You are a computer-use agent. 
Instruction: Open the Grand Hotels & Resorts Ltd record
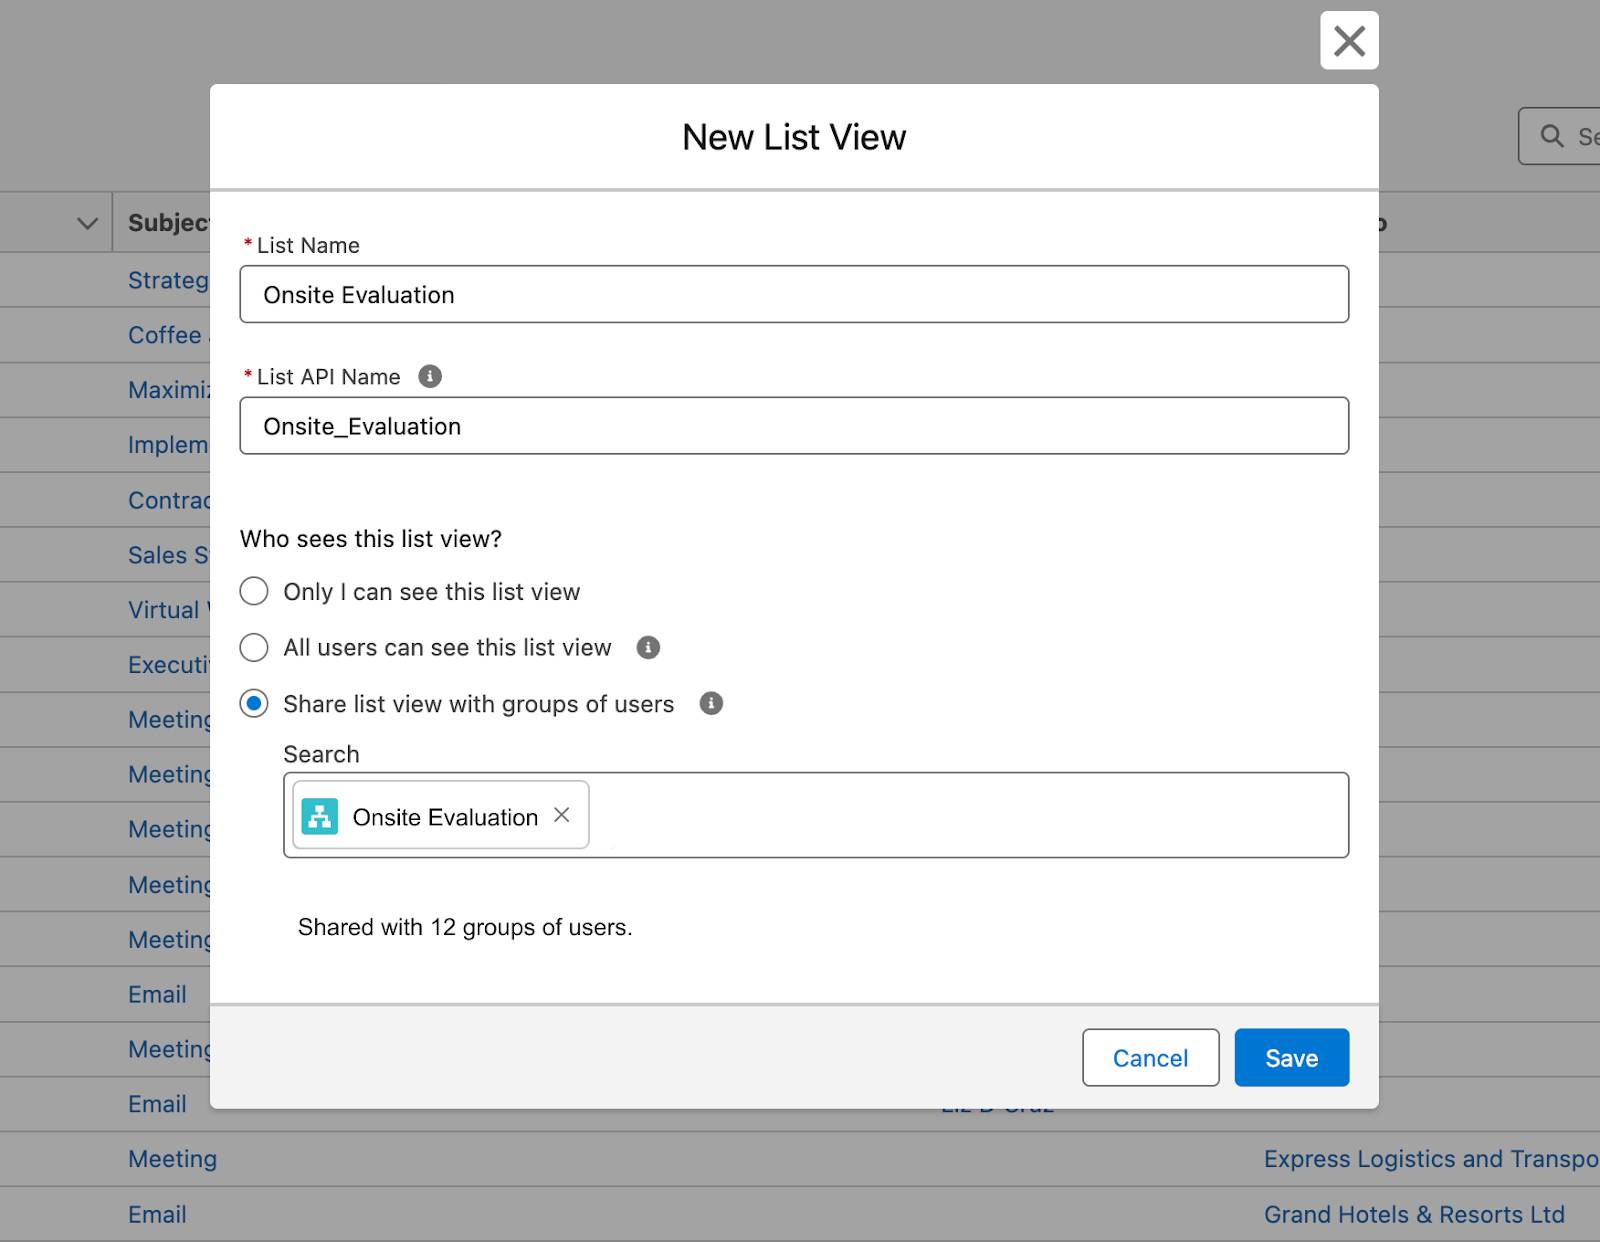tap(1414, 1213)
